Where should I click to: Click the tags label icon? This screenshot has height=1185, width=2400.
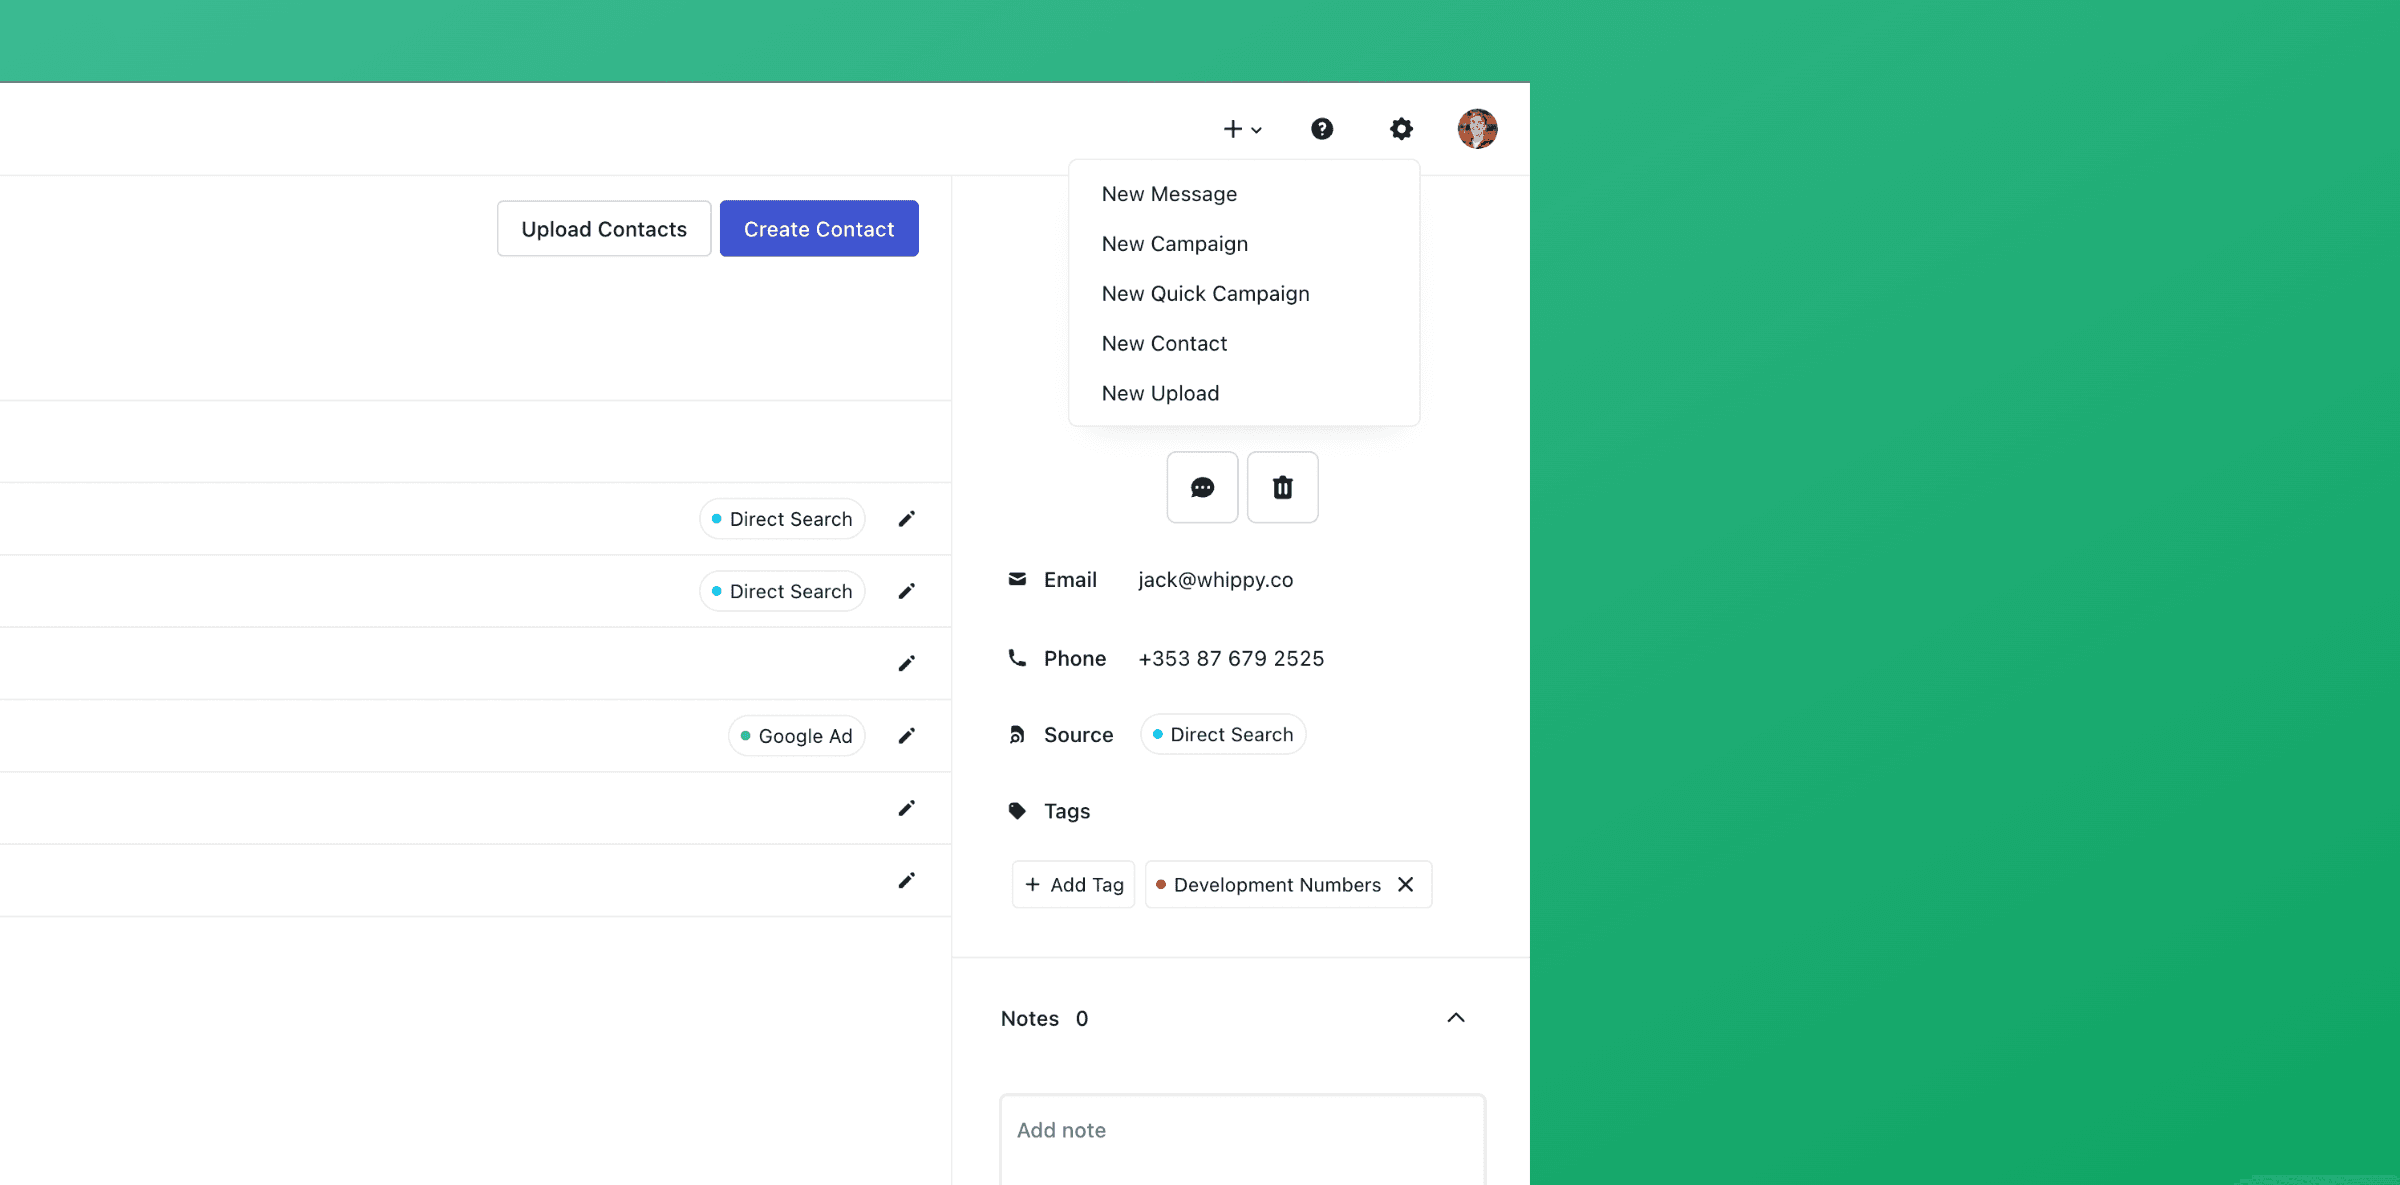(1017, 810)
